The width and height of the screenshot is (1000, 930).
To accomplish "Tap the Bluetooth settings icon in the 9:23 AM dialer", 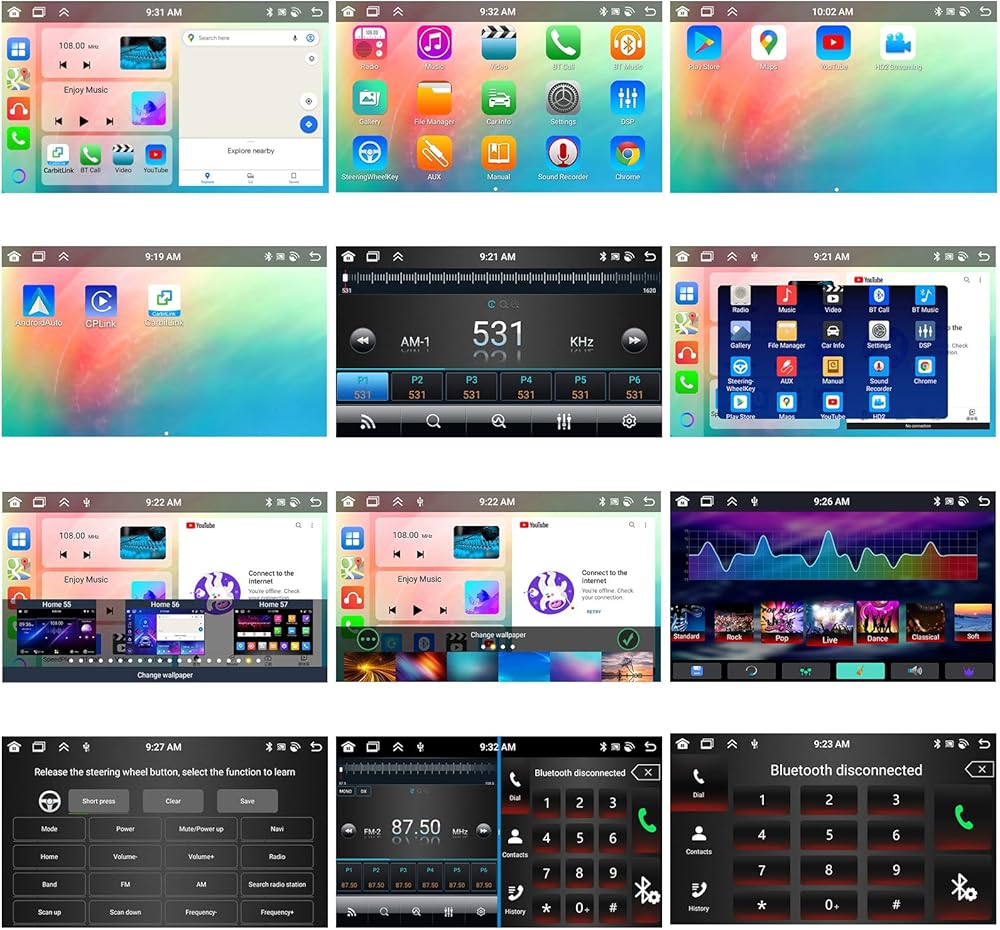I will tap(962, 887).
